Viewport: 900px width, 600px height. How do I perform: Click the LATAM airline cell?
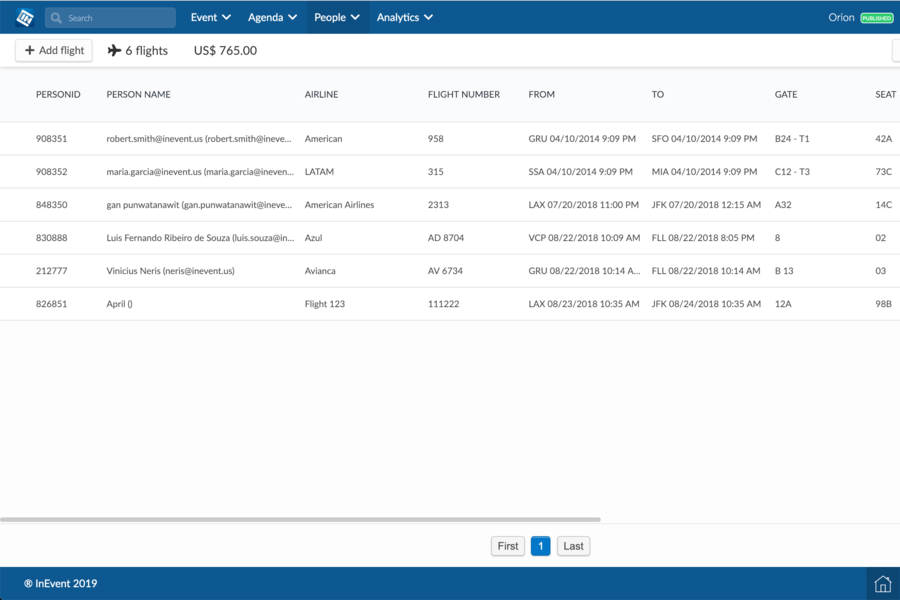coord(319,172)
